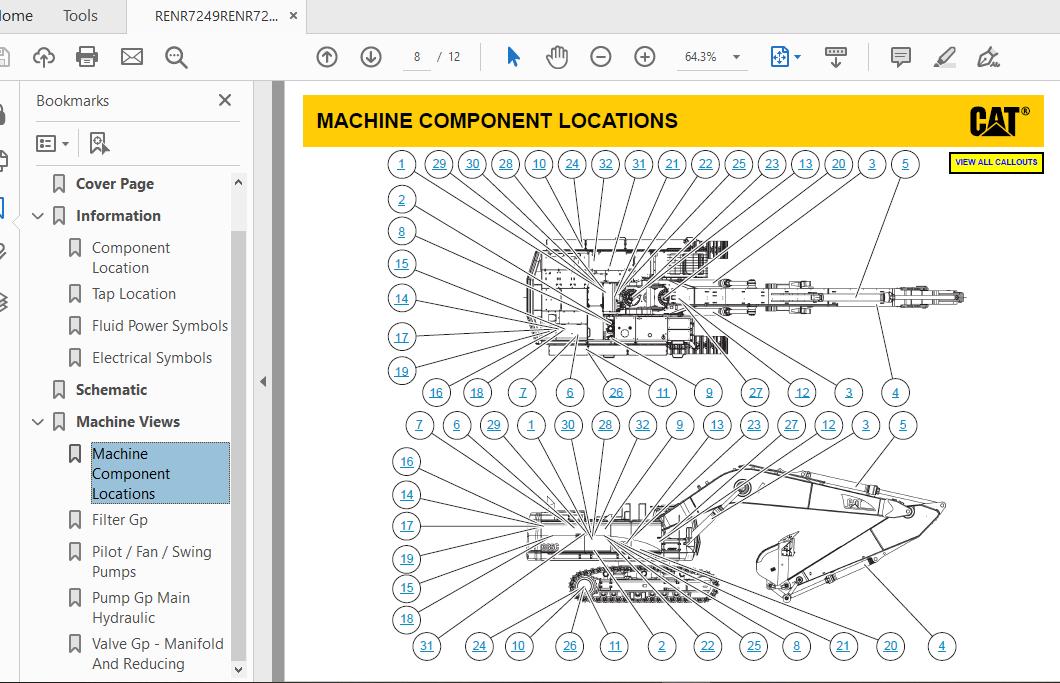1060x683 pixels.
Task: Add a comment with sticky note tool
Action: coord(900,57)
